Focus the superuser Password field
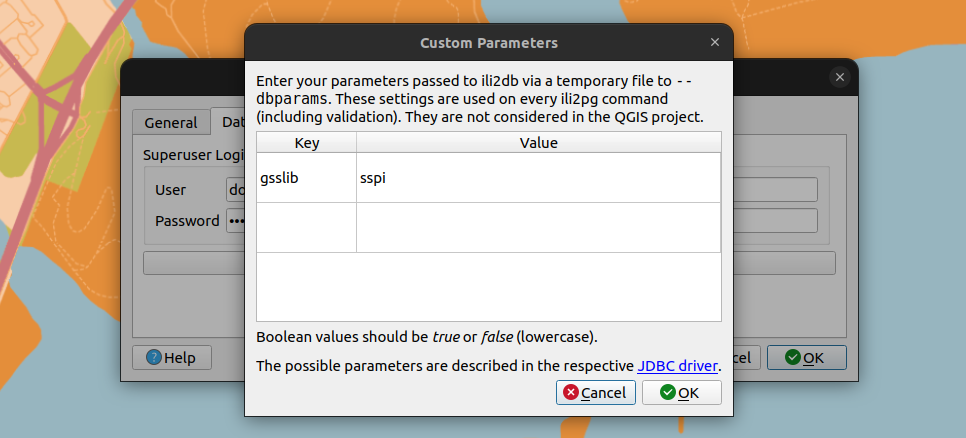The height and width of the screenshot is (438, 966). pos(236,221)
